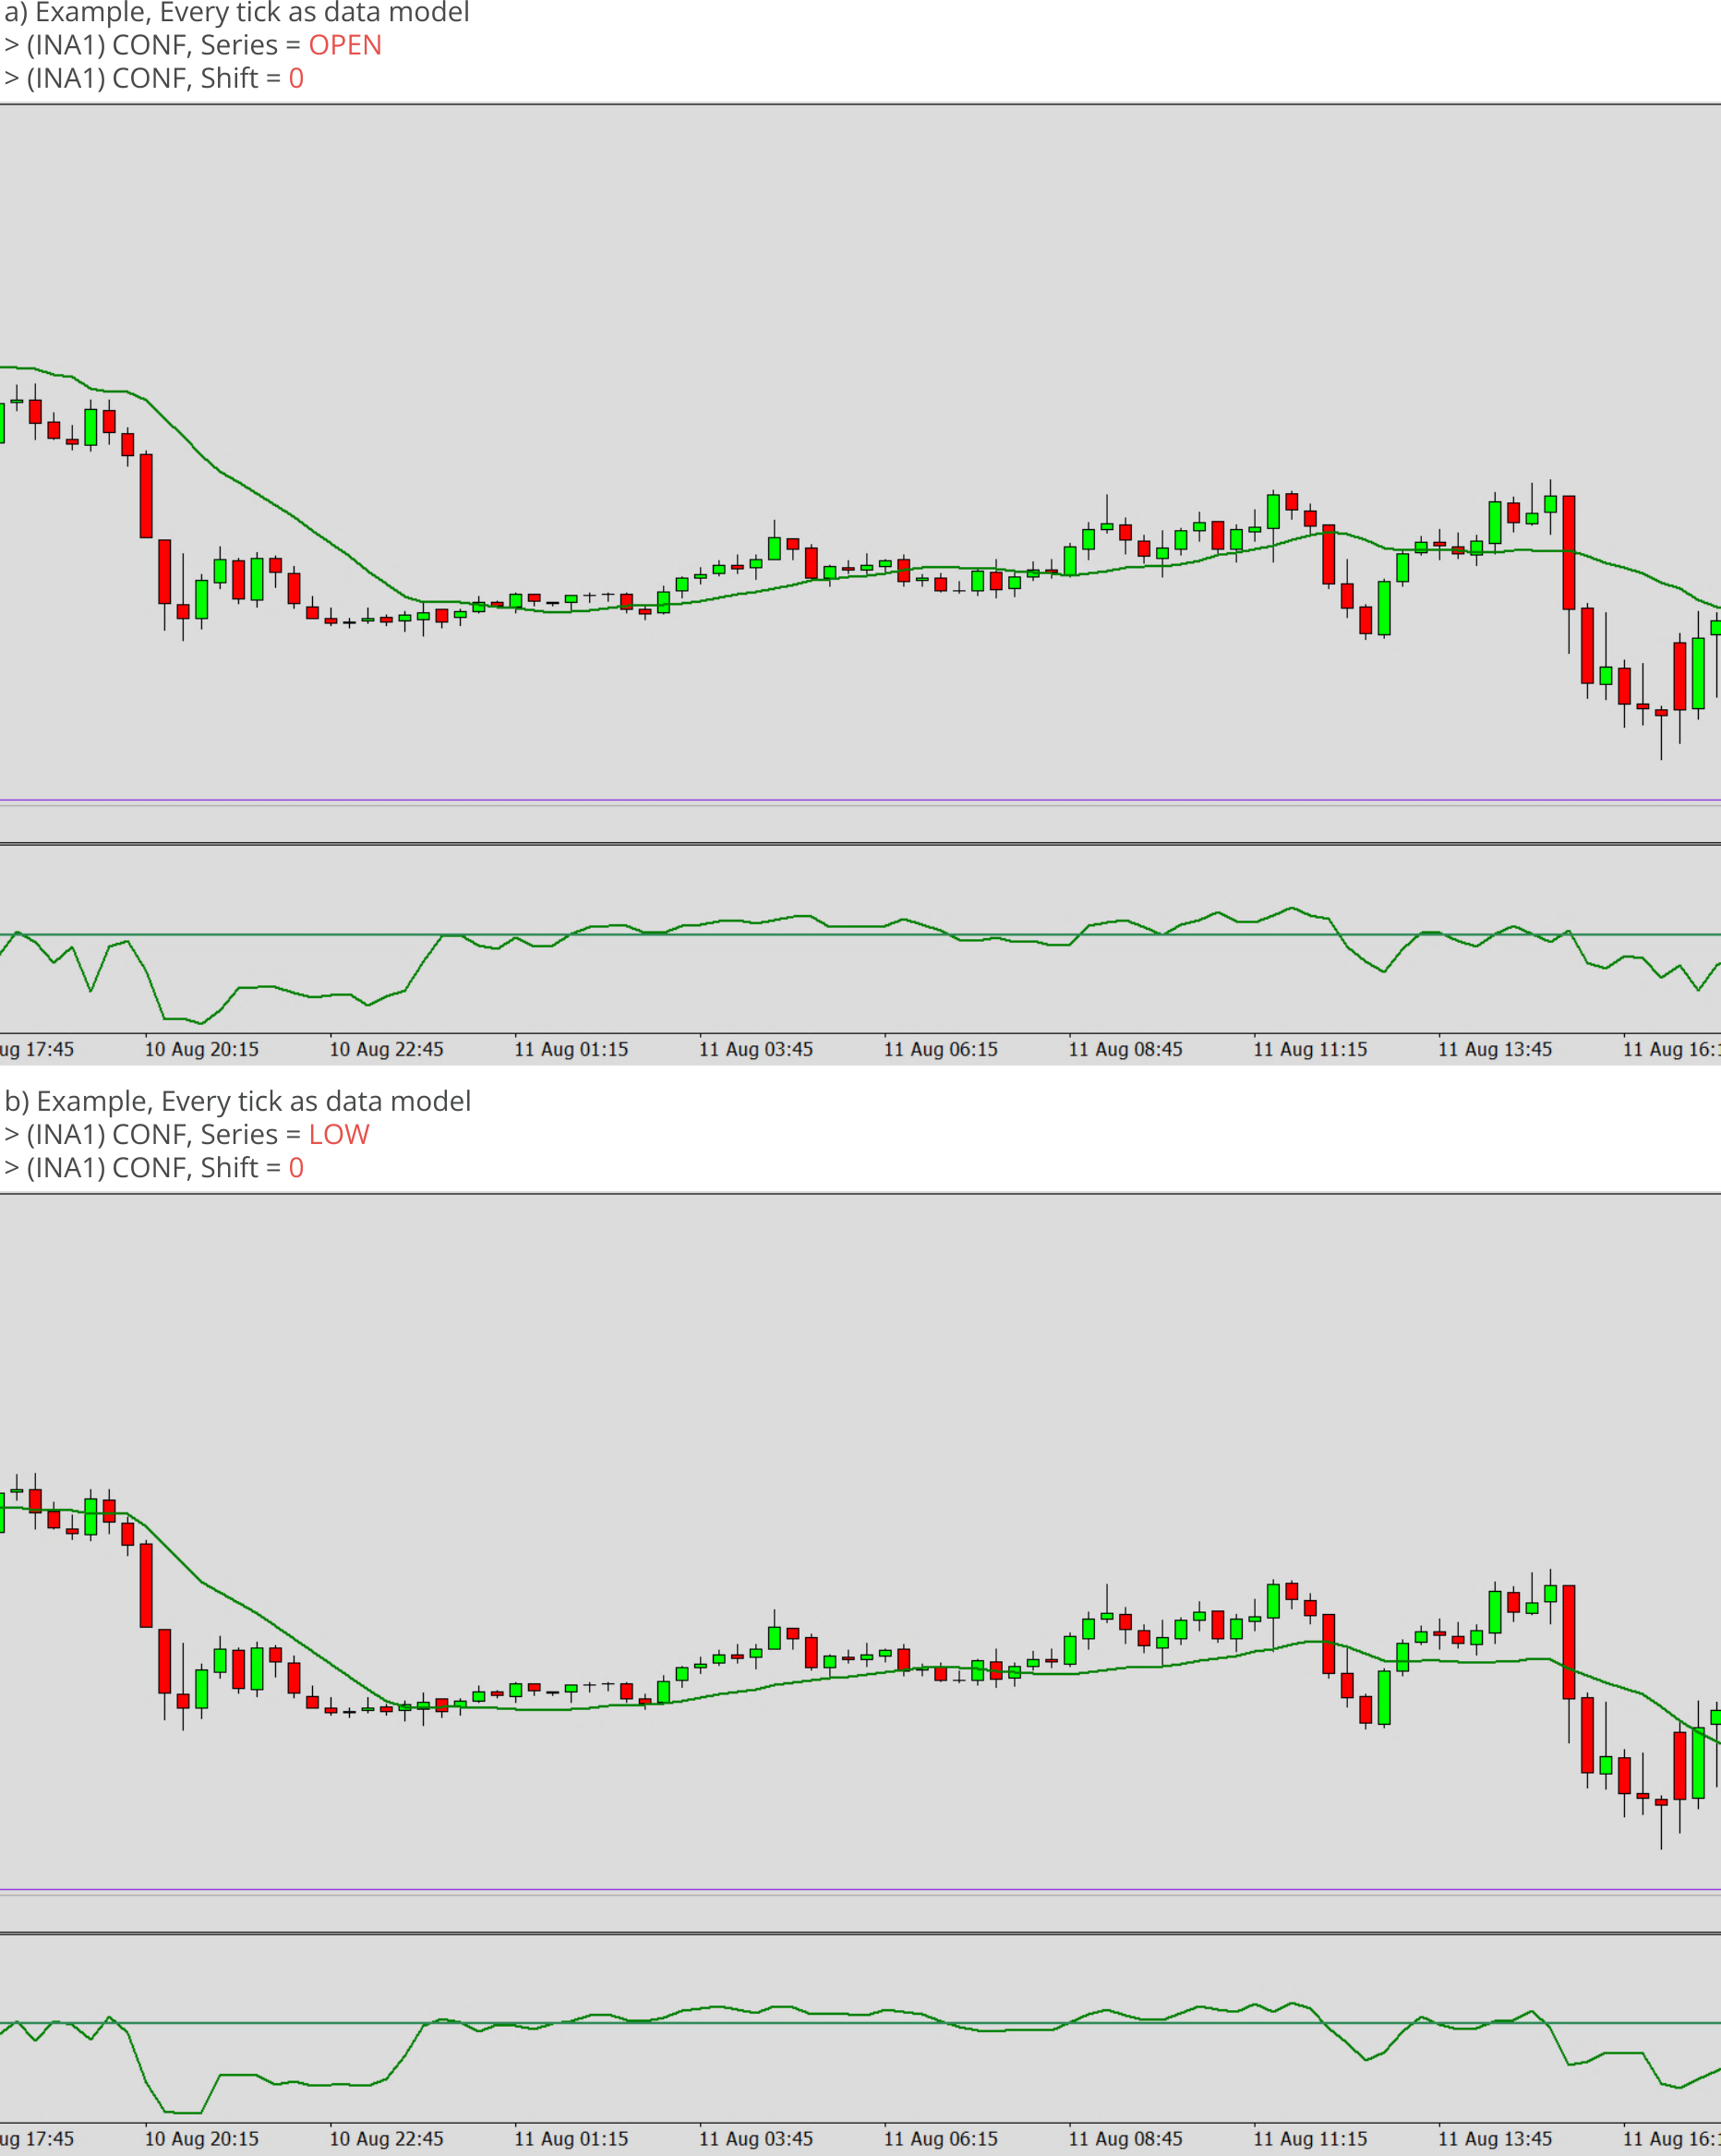Click '10 Aug 22:45' on chart b's time axis
Viewport: 1721px width, 2156px height.
pos(387,2138)
